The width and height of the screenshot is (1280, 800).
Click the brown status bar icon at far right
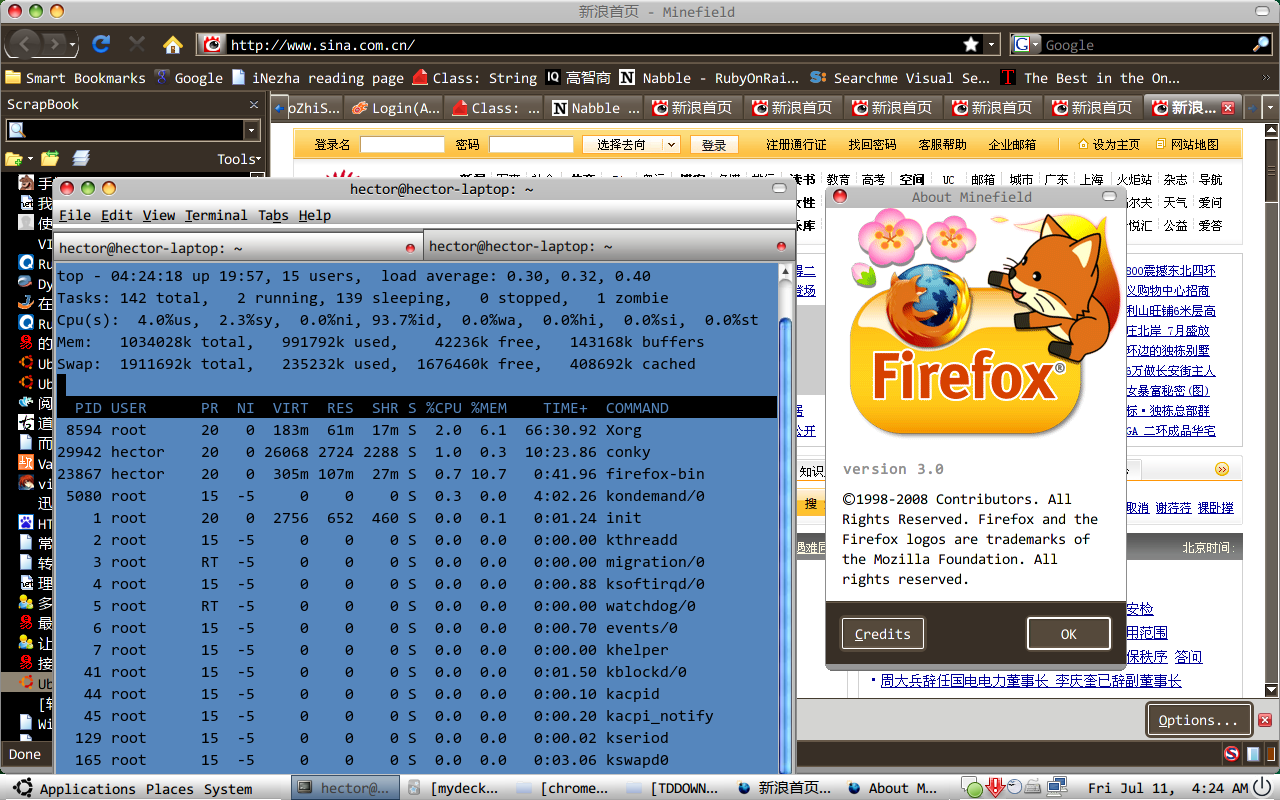1269,753
